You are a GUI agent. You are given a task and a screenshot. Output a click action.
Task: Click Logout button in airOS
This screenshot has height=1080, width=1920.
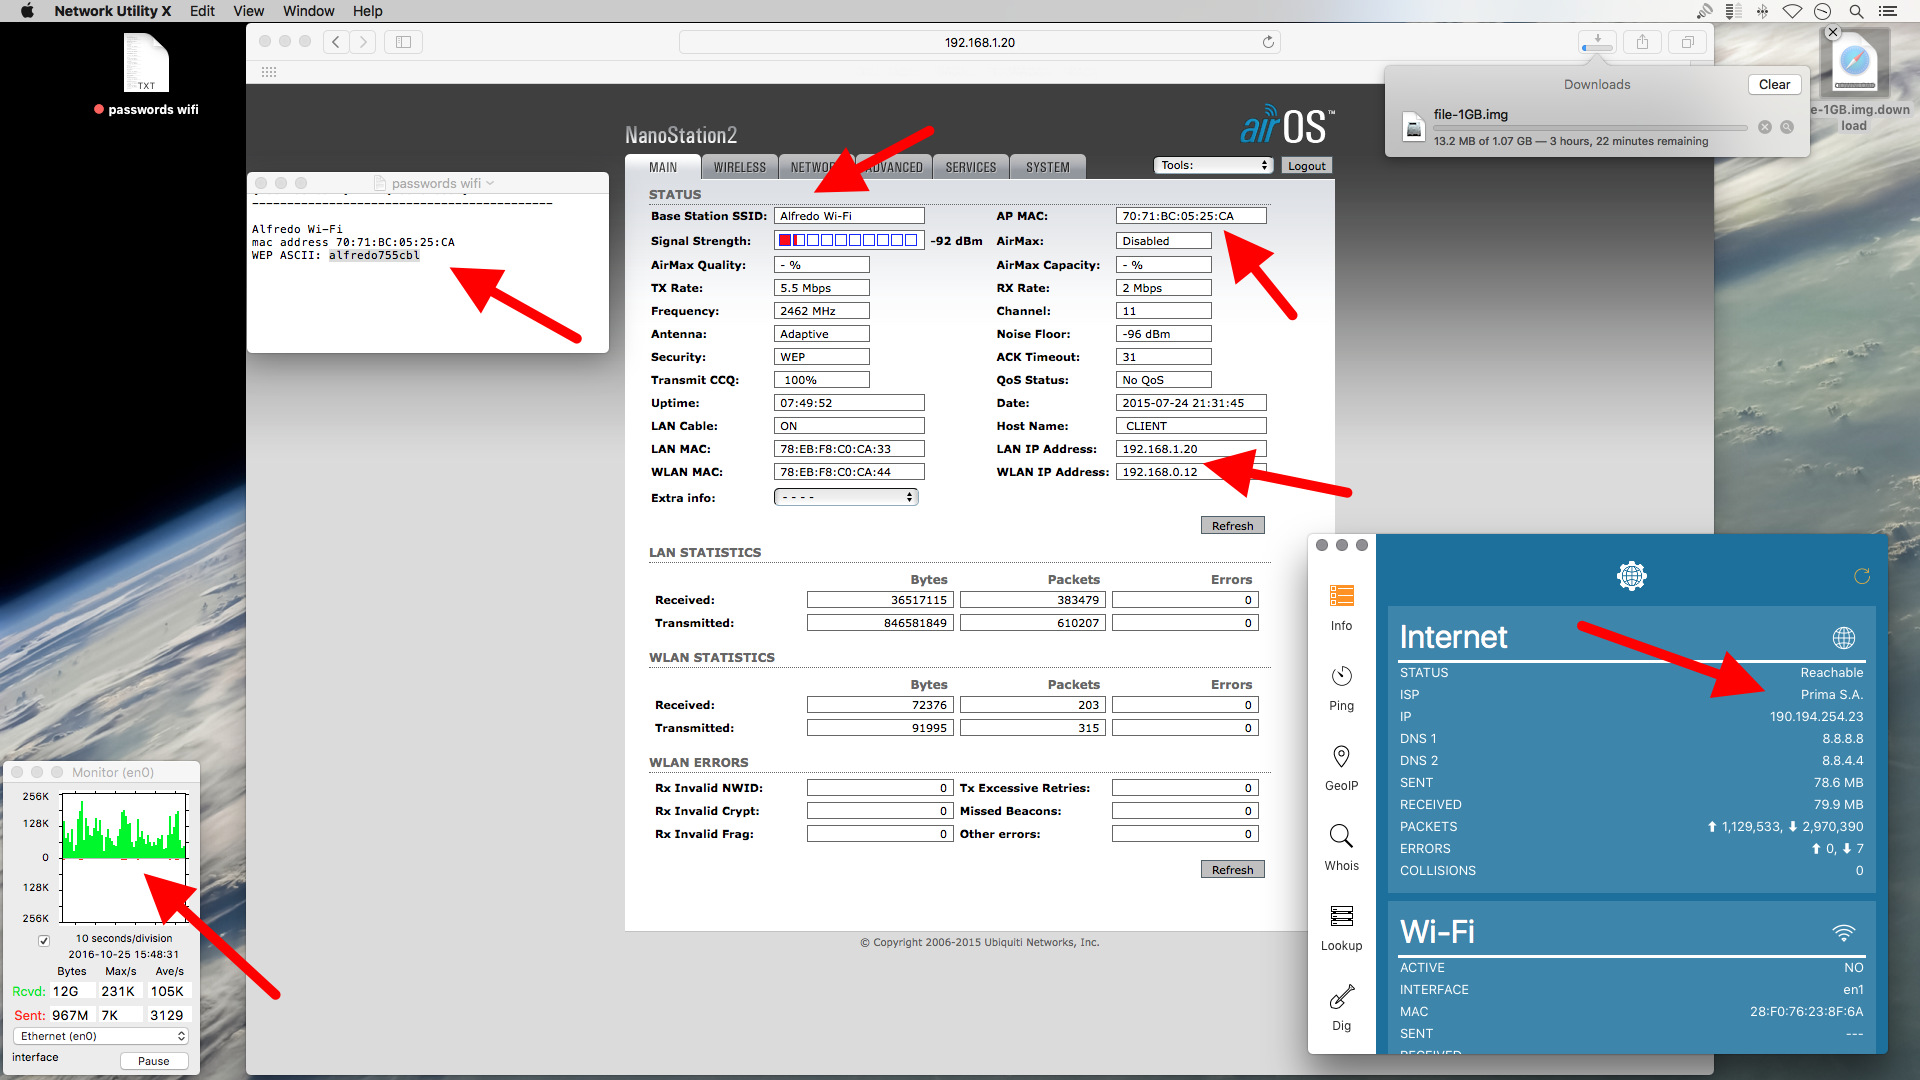[1306, 166]
